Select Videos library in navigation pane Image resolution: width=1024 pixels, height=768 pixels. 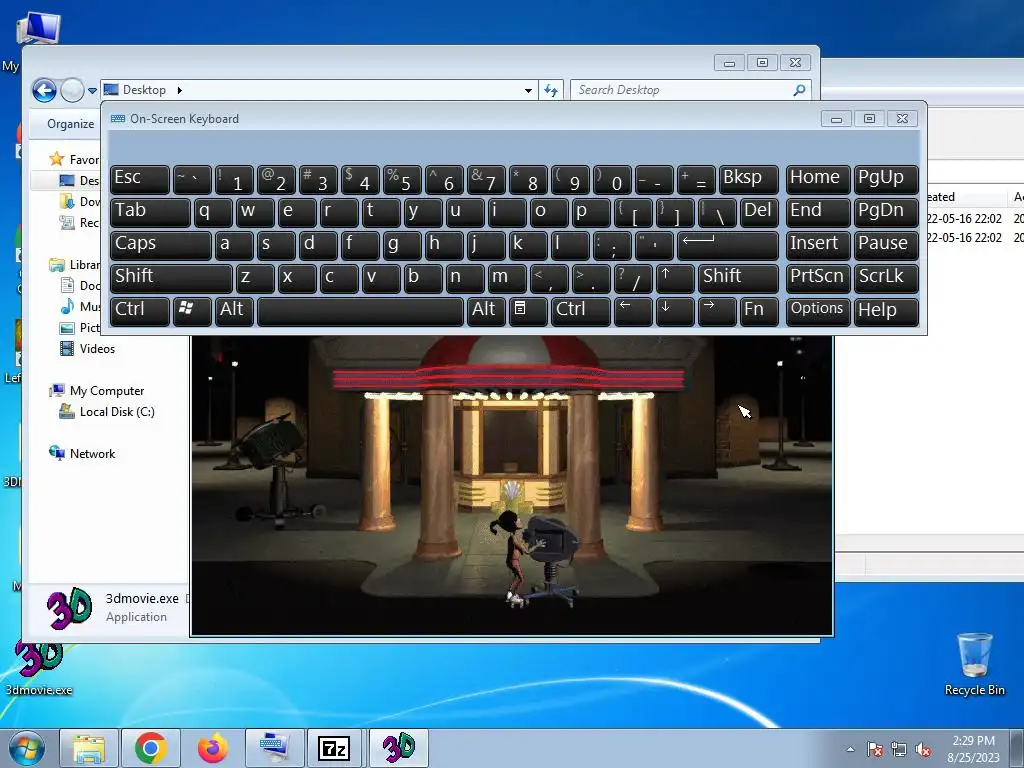[x=88, y=349]
